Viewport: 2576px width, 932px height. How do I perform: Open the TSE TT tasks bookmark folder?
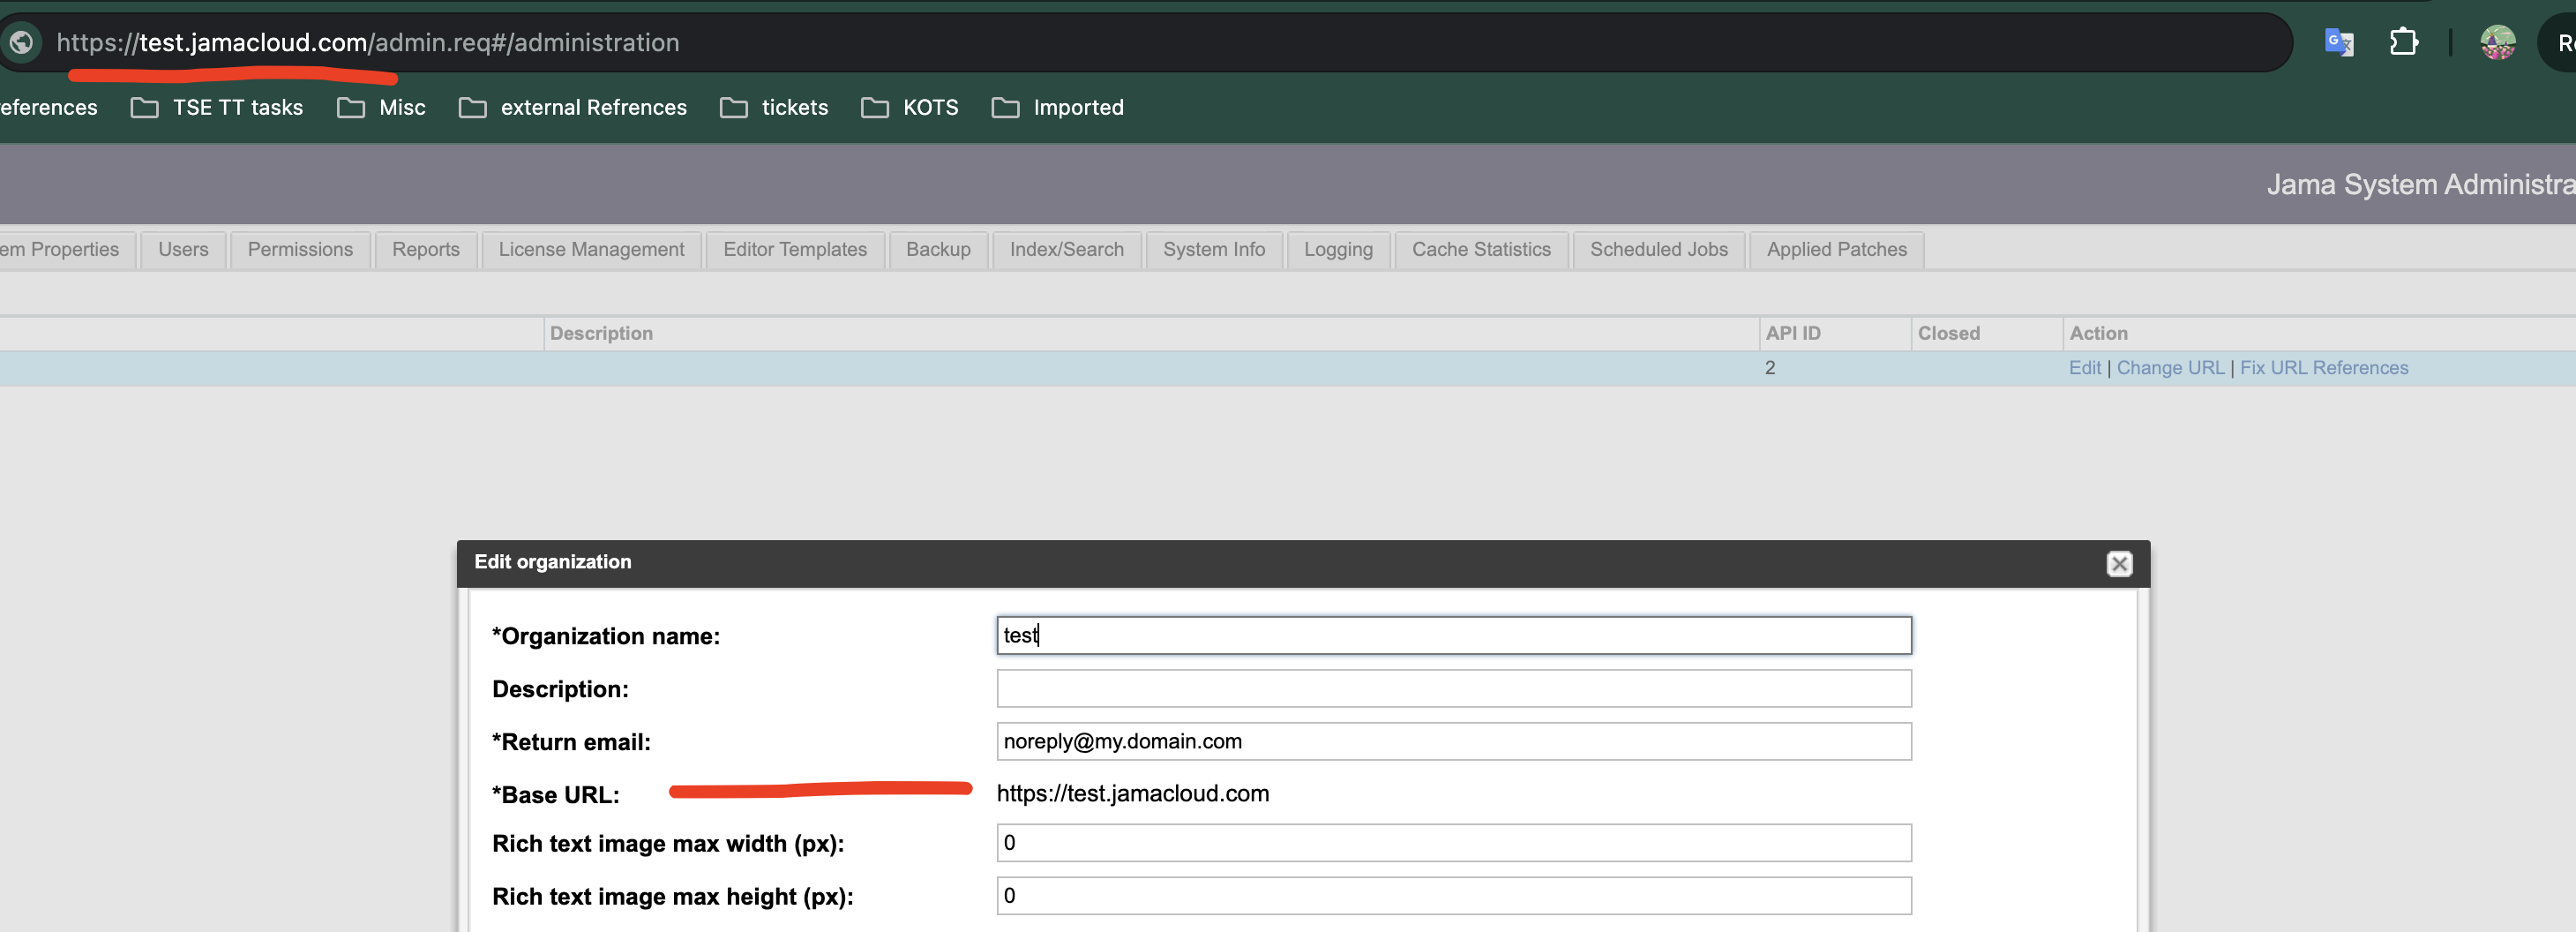click(217, 108)
